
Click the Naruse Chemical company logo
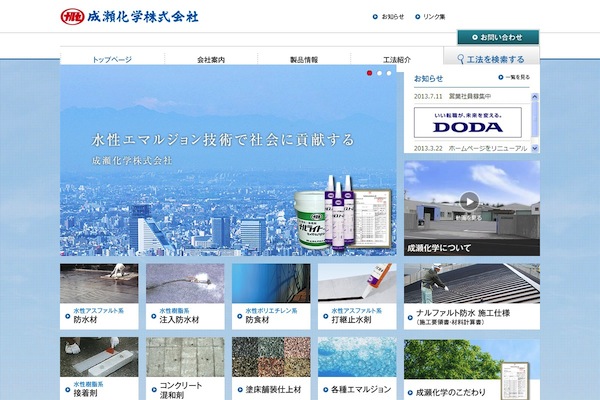pyautogui.click(x=129, y=17)
